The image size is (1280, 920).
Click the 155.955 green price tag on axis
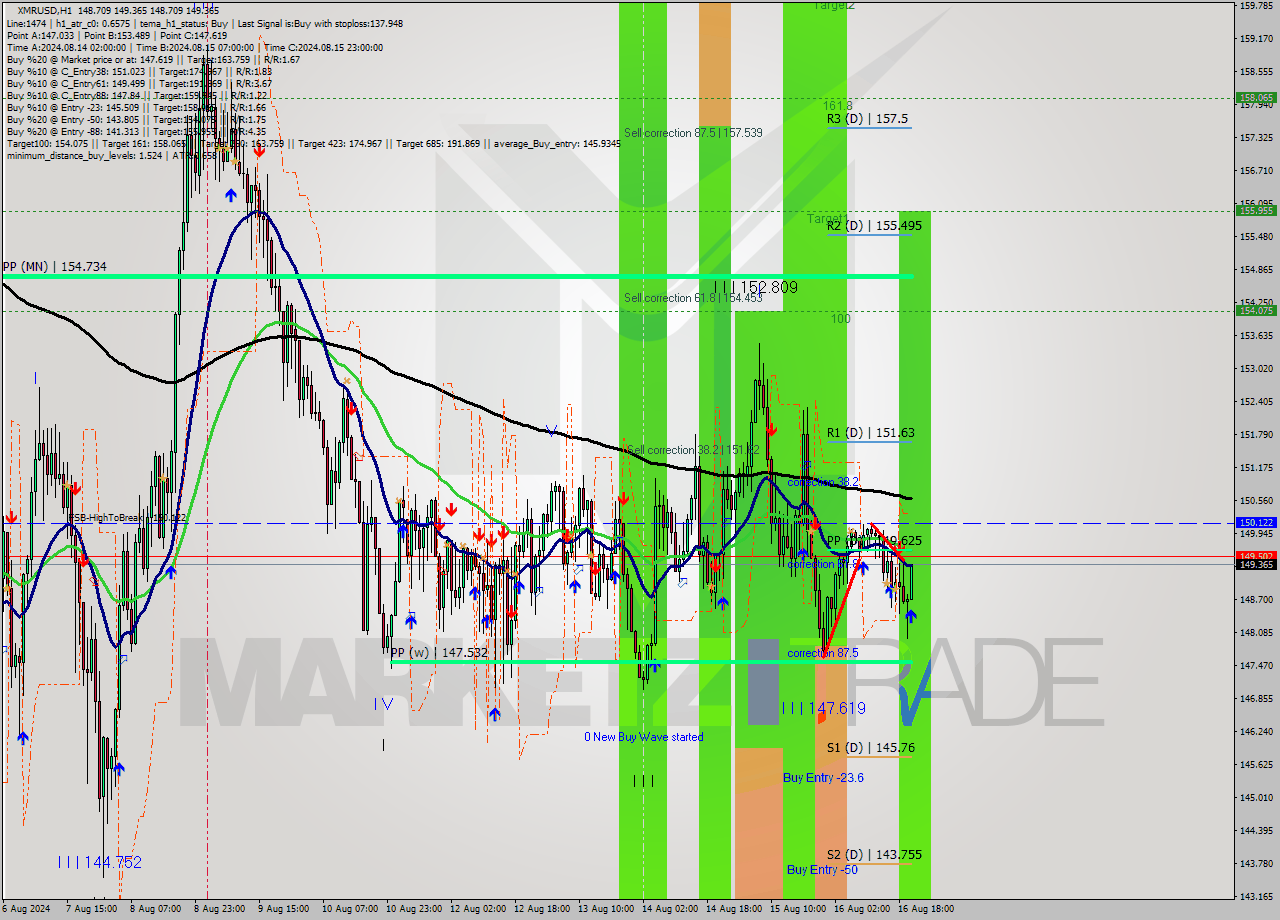[x=1256, y=210]
